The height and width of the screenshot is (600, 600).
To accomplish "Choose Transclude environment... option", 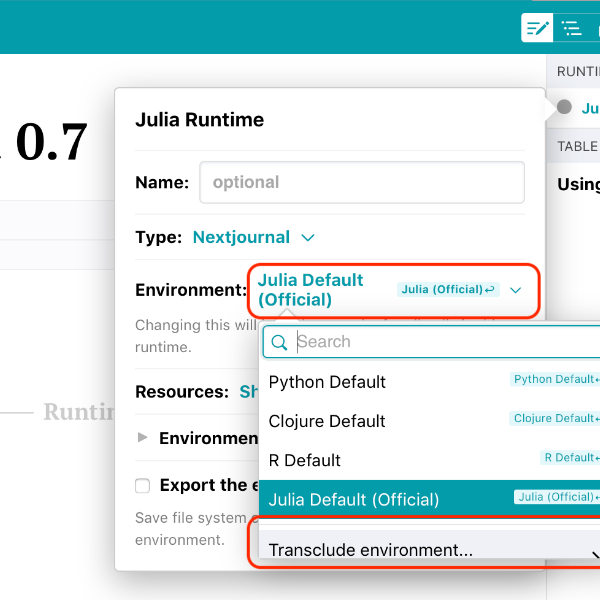I will pyautogui.click(x=371, y=550).
